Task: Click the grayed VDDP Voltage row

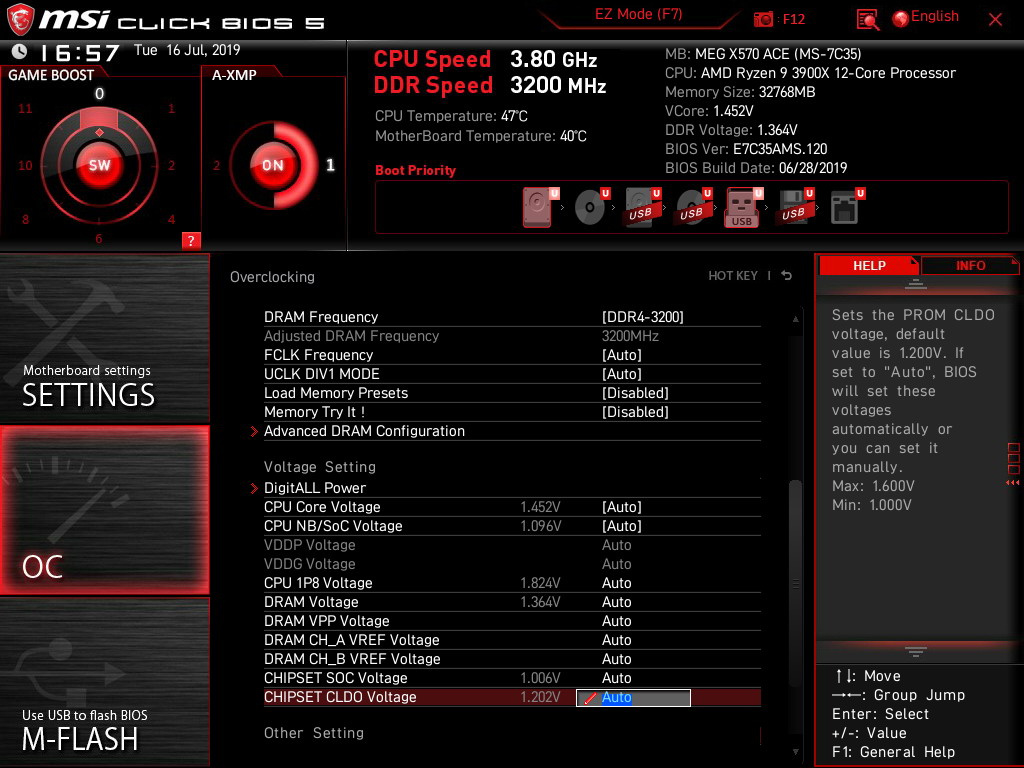Action: (512, 545)
